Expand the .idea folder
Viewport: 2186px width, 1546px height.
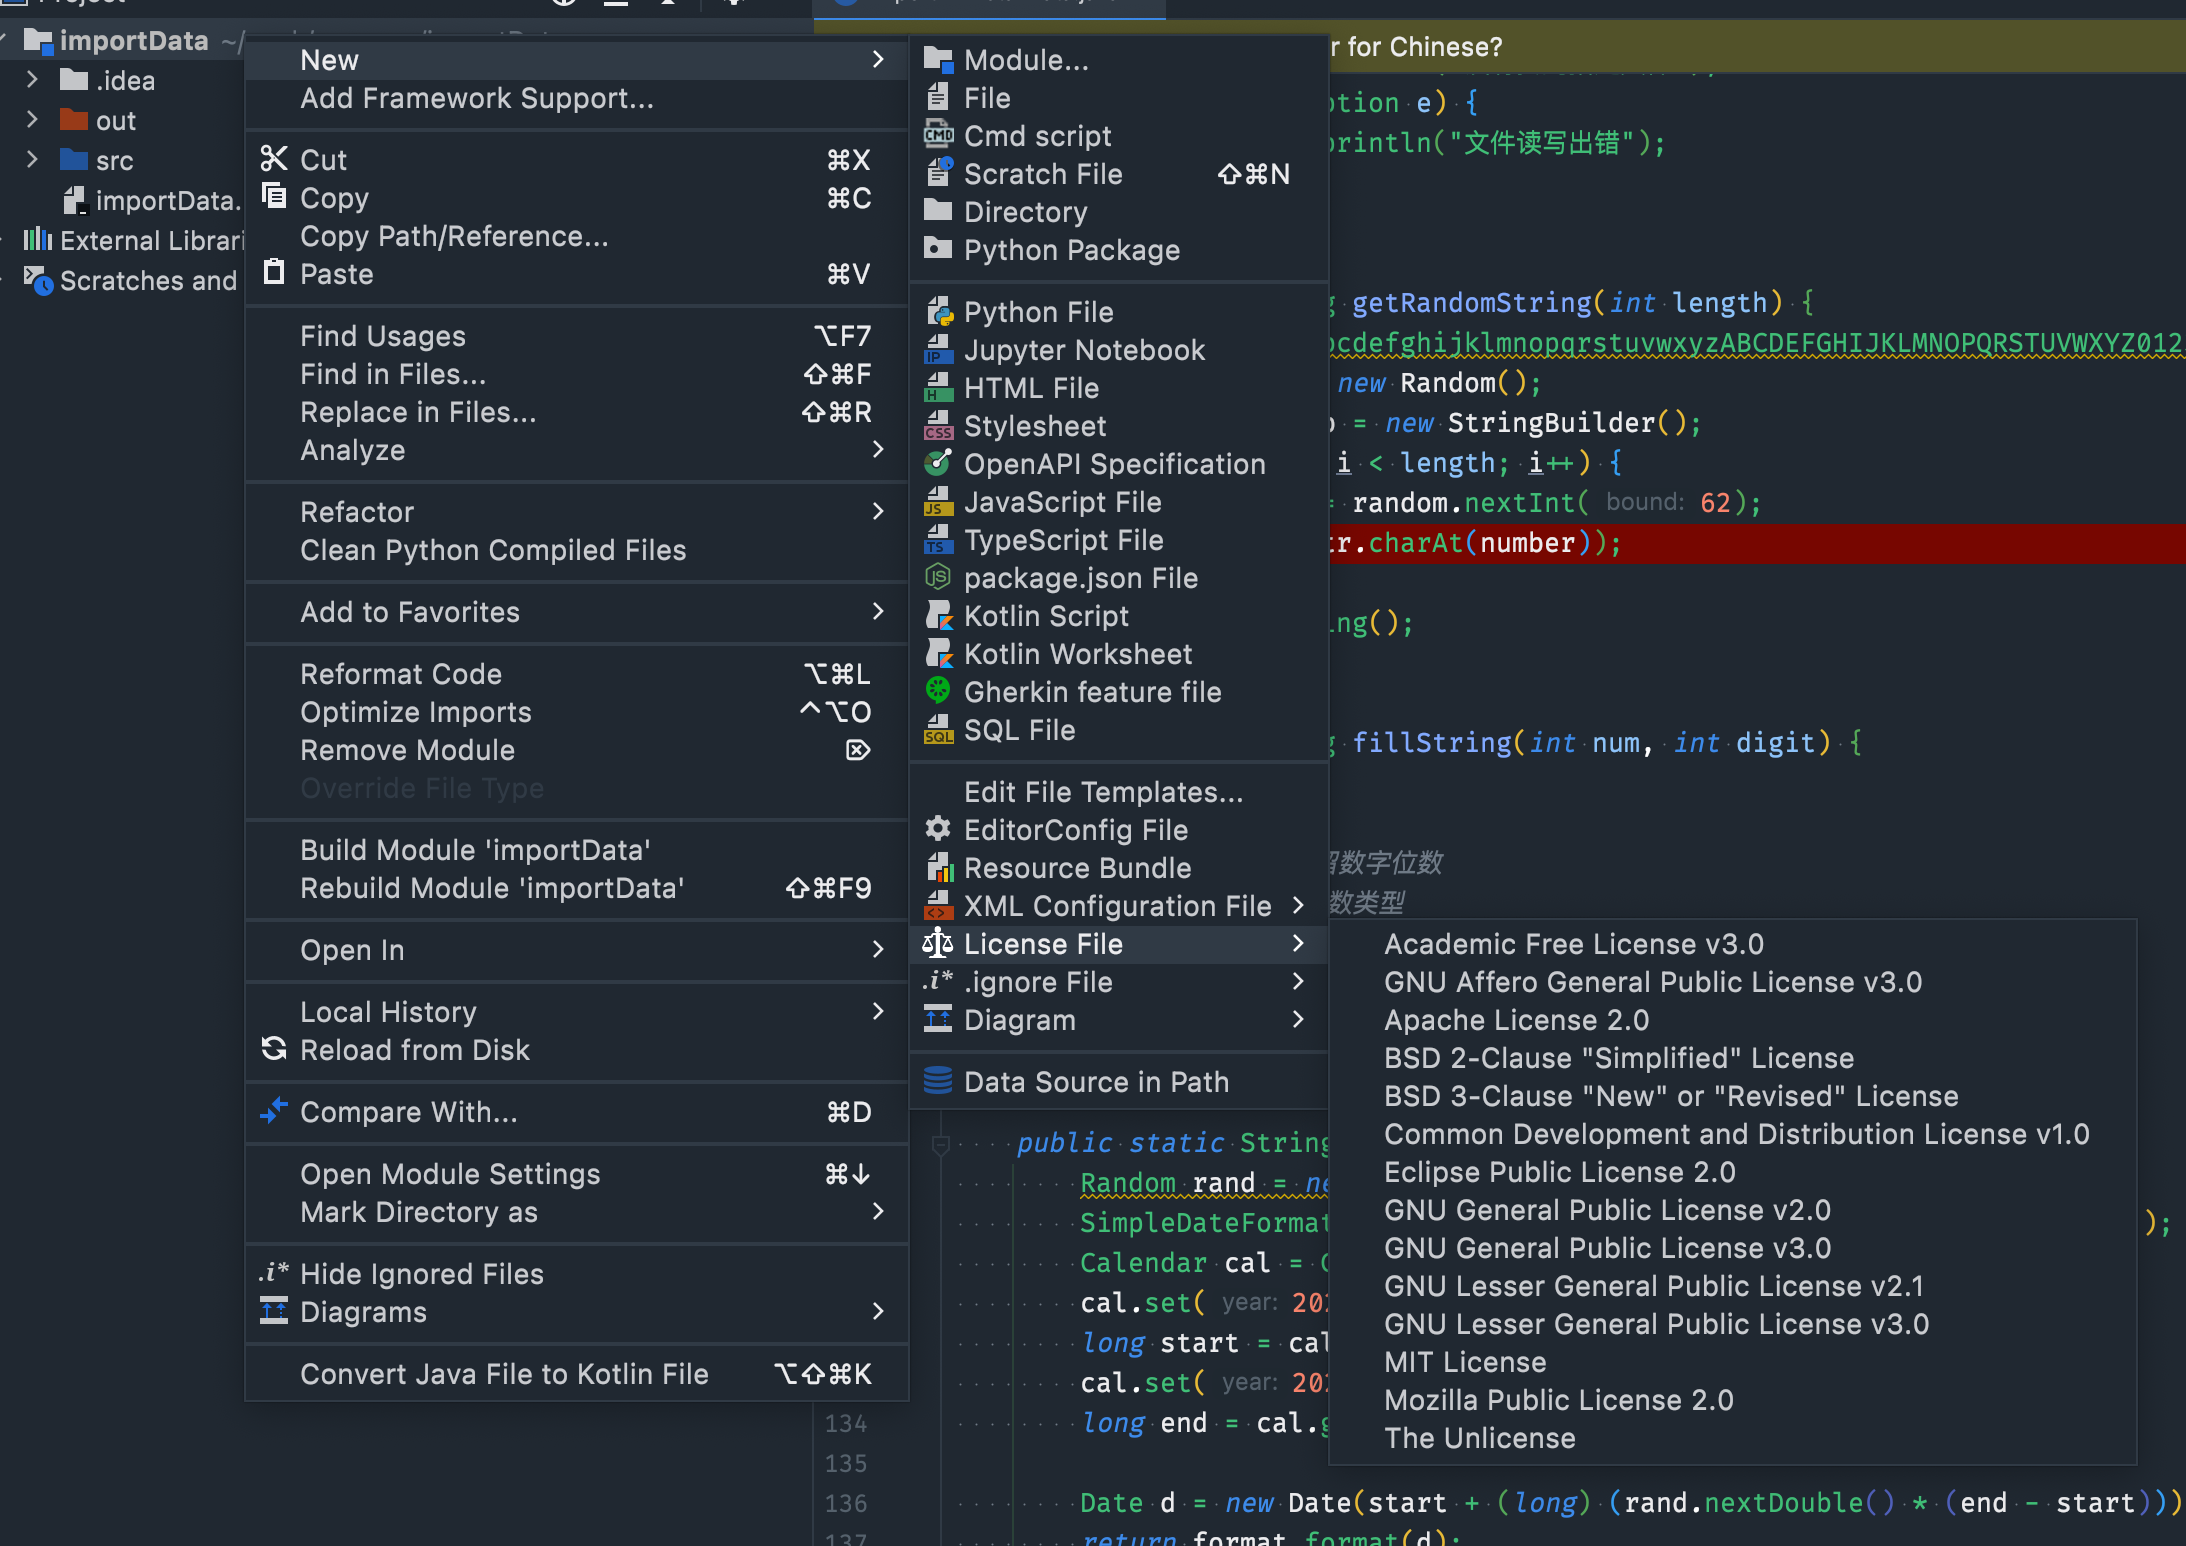[x=32, y=80]
